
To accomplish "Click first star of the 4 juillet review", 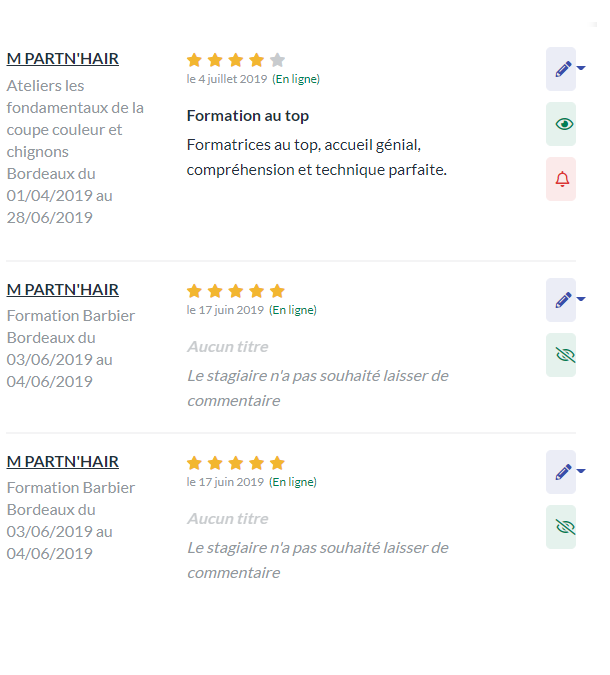I will click(195, 60).
